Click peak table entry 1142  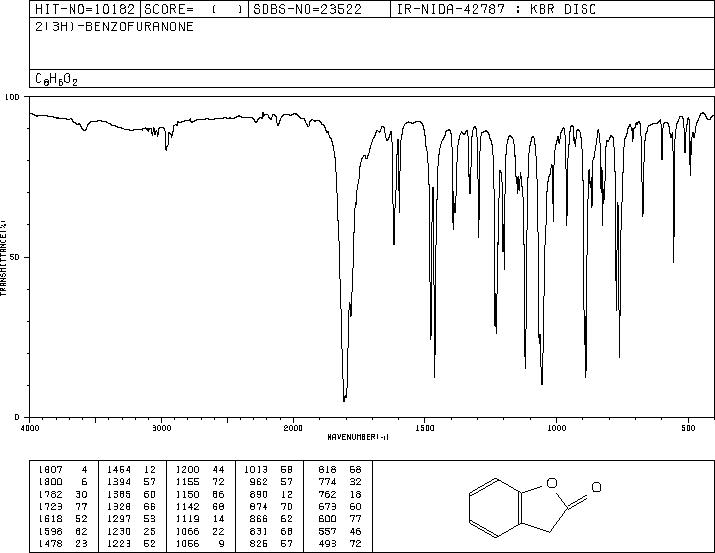200,506
